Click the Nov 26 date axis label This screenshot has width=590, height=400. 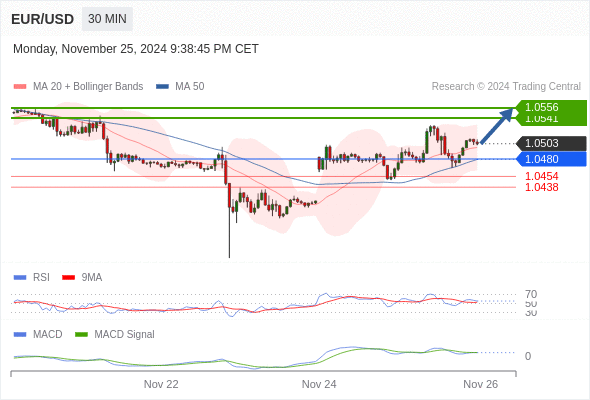[x=481, y=384]
